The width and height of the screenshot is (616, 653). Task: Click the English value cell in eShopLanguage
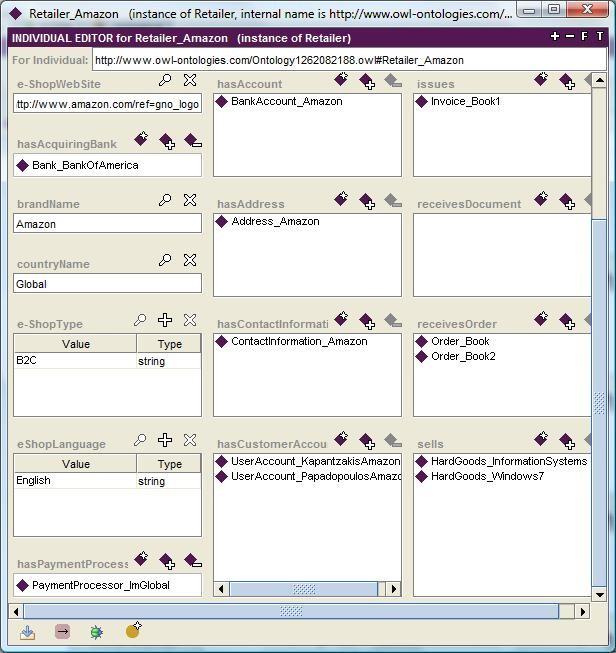[x=75, y=481]
